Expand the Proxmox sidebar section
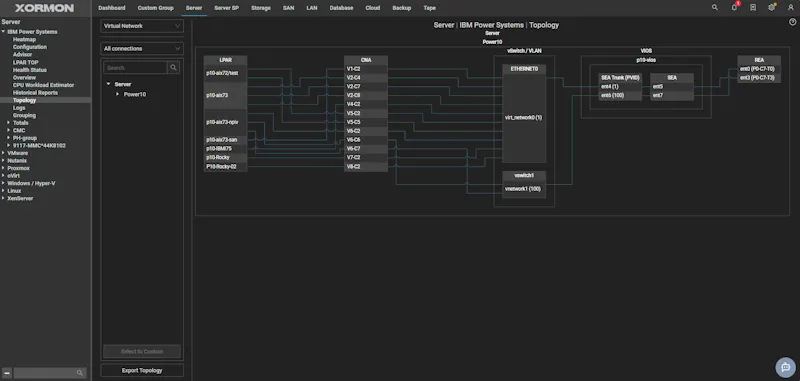This screenshot has width=800, height=381. pyautogui.click(x=4, y=168)
